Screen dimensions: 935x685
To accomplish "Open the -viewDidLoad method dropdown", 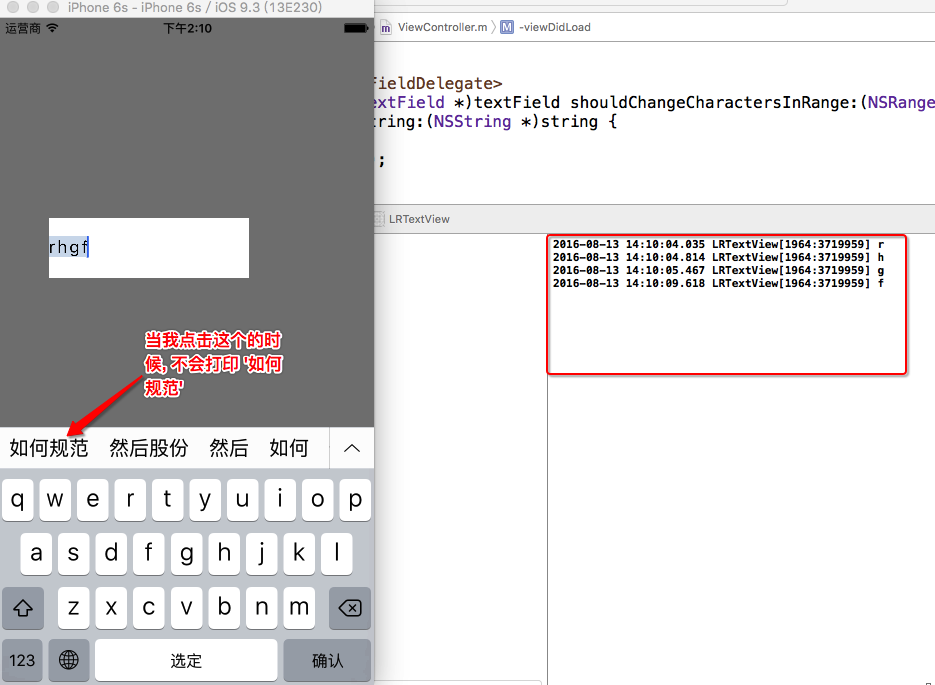I will point(553,27).
